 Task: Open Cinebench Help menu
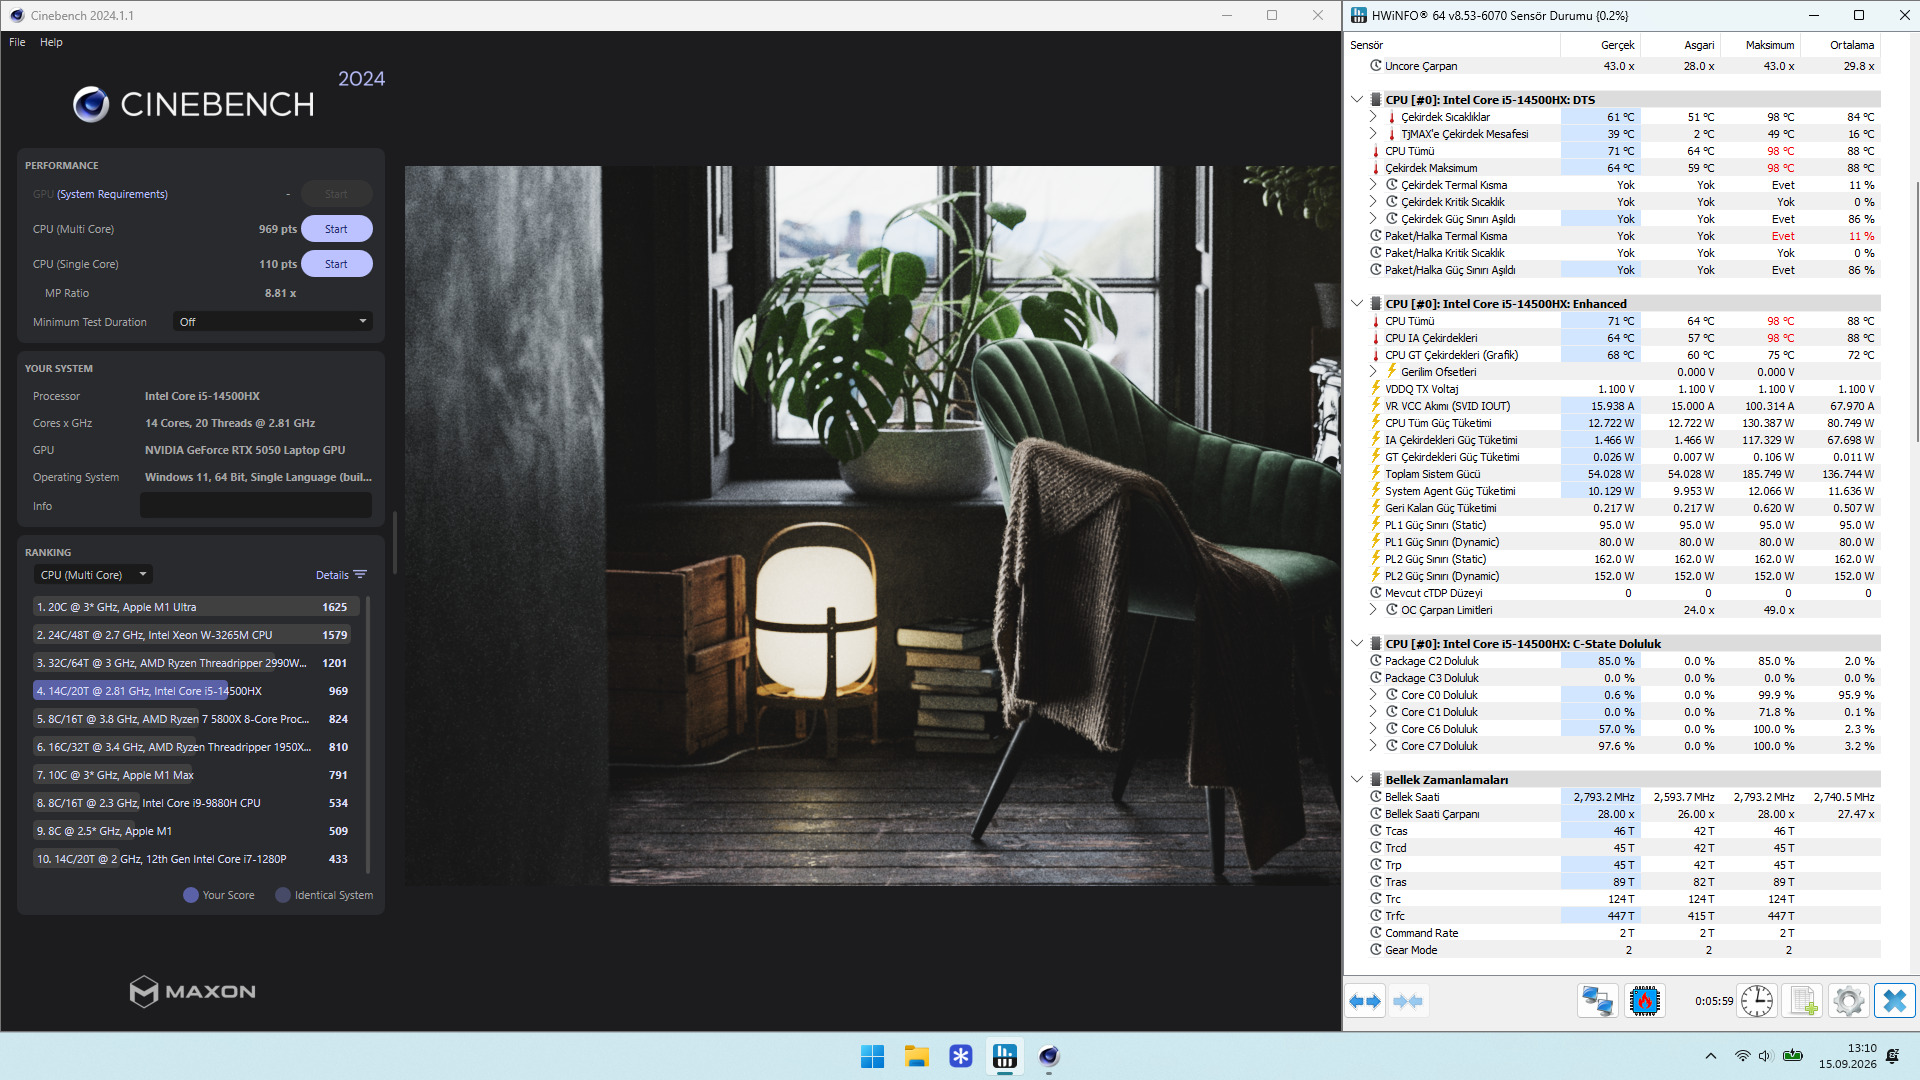pyautogui.click(x=51, y=42)
